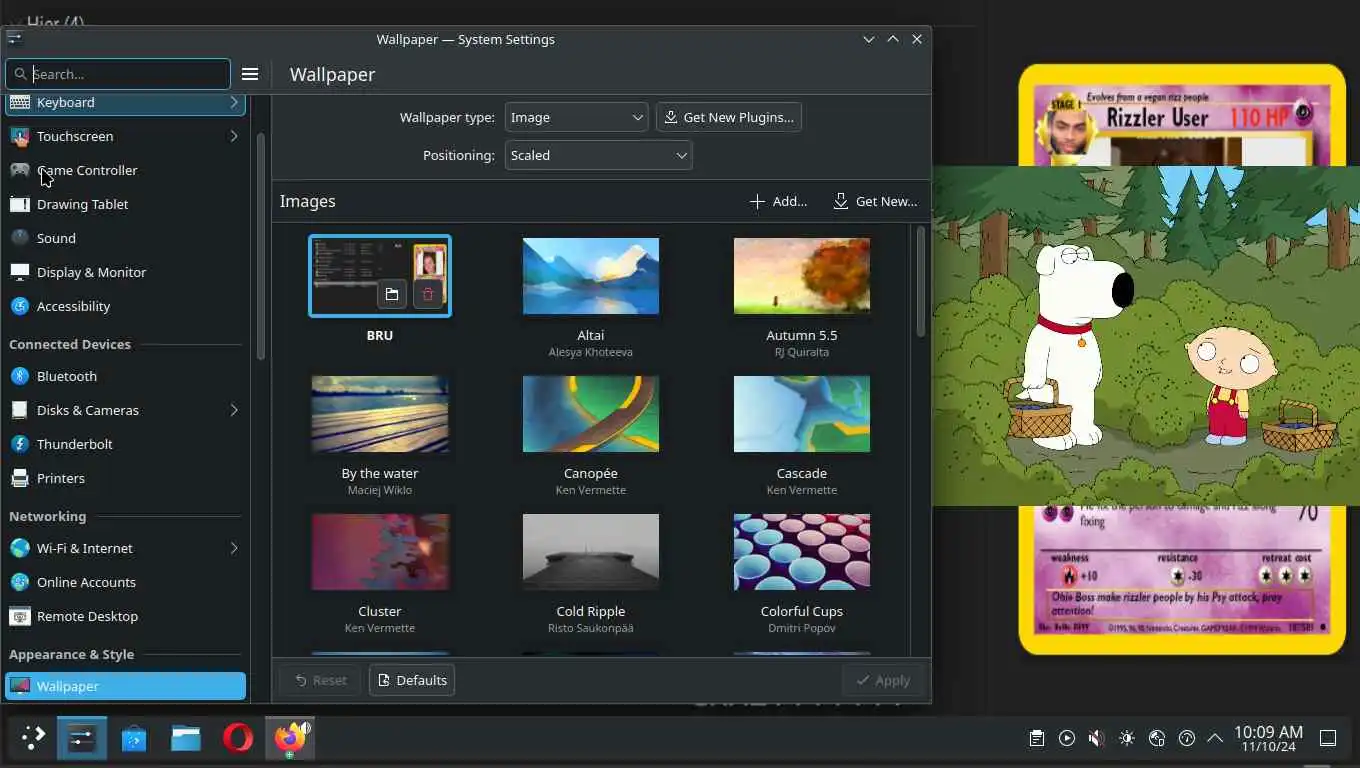1360x768 pixels.
Task: Open Sound settings in sidebar
Action: [x=125, y=238]
